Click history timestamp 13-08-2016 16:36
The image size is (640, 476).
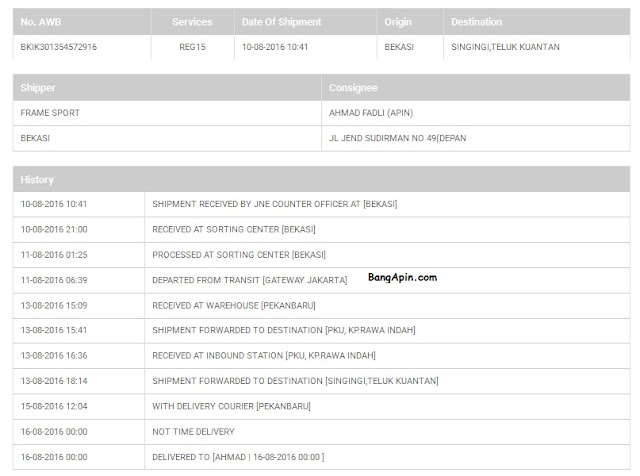(x=54, y=356)
